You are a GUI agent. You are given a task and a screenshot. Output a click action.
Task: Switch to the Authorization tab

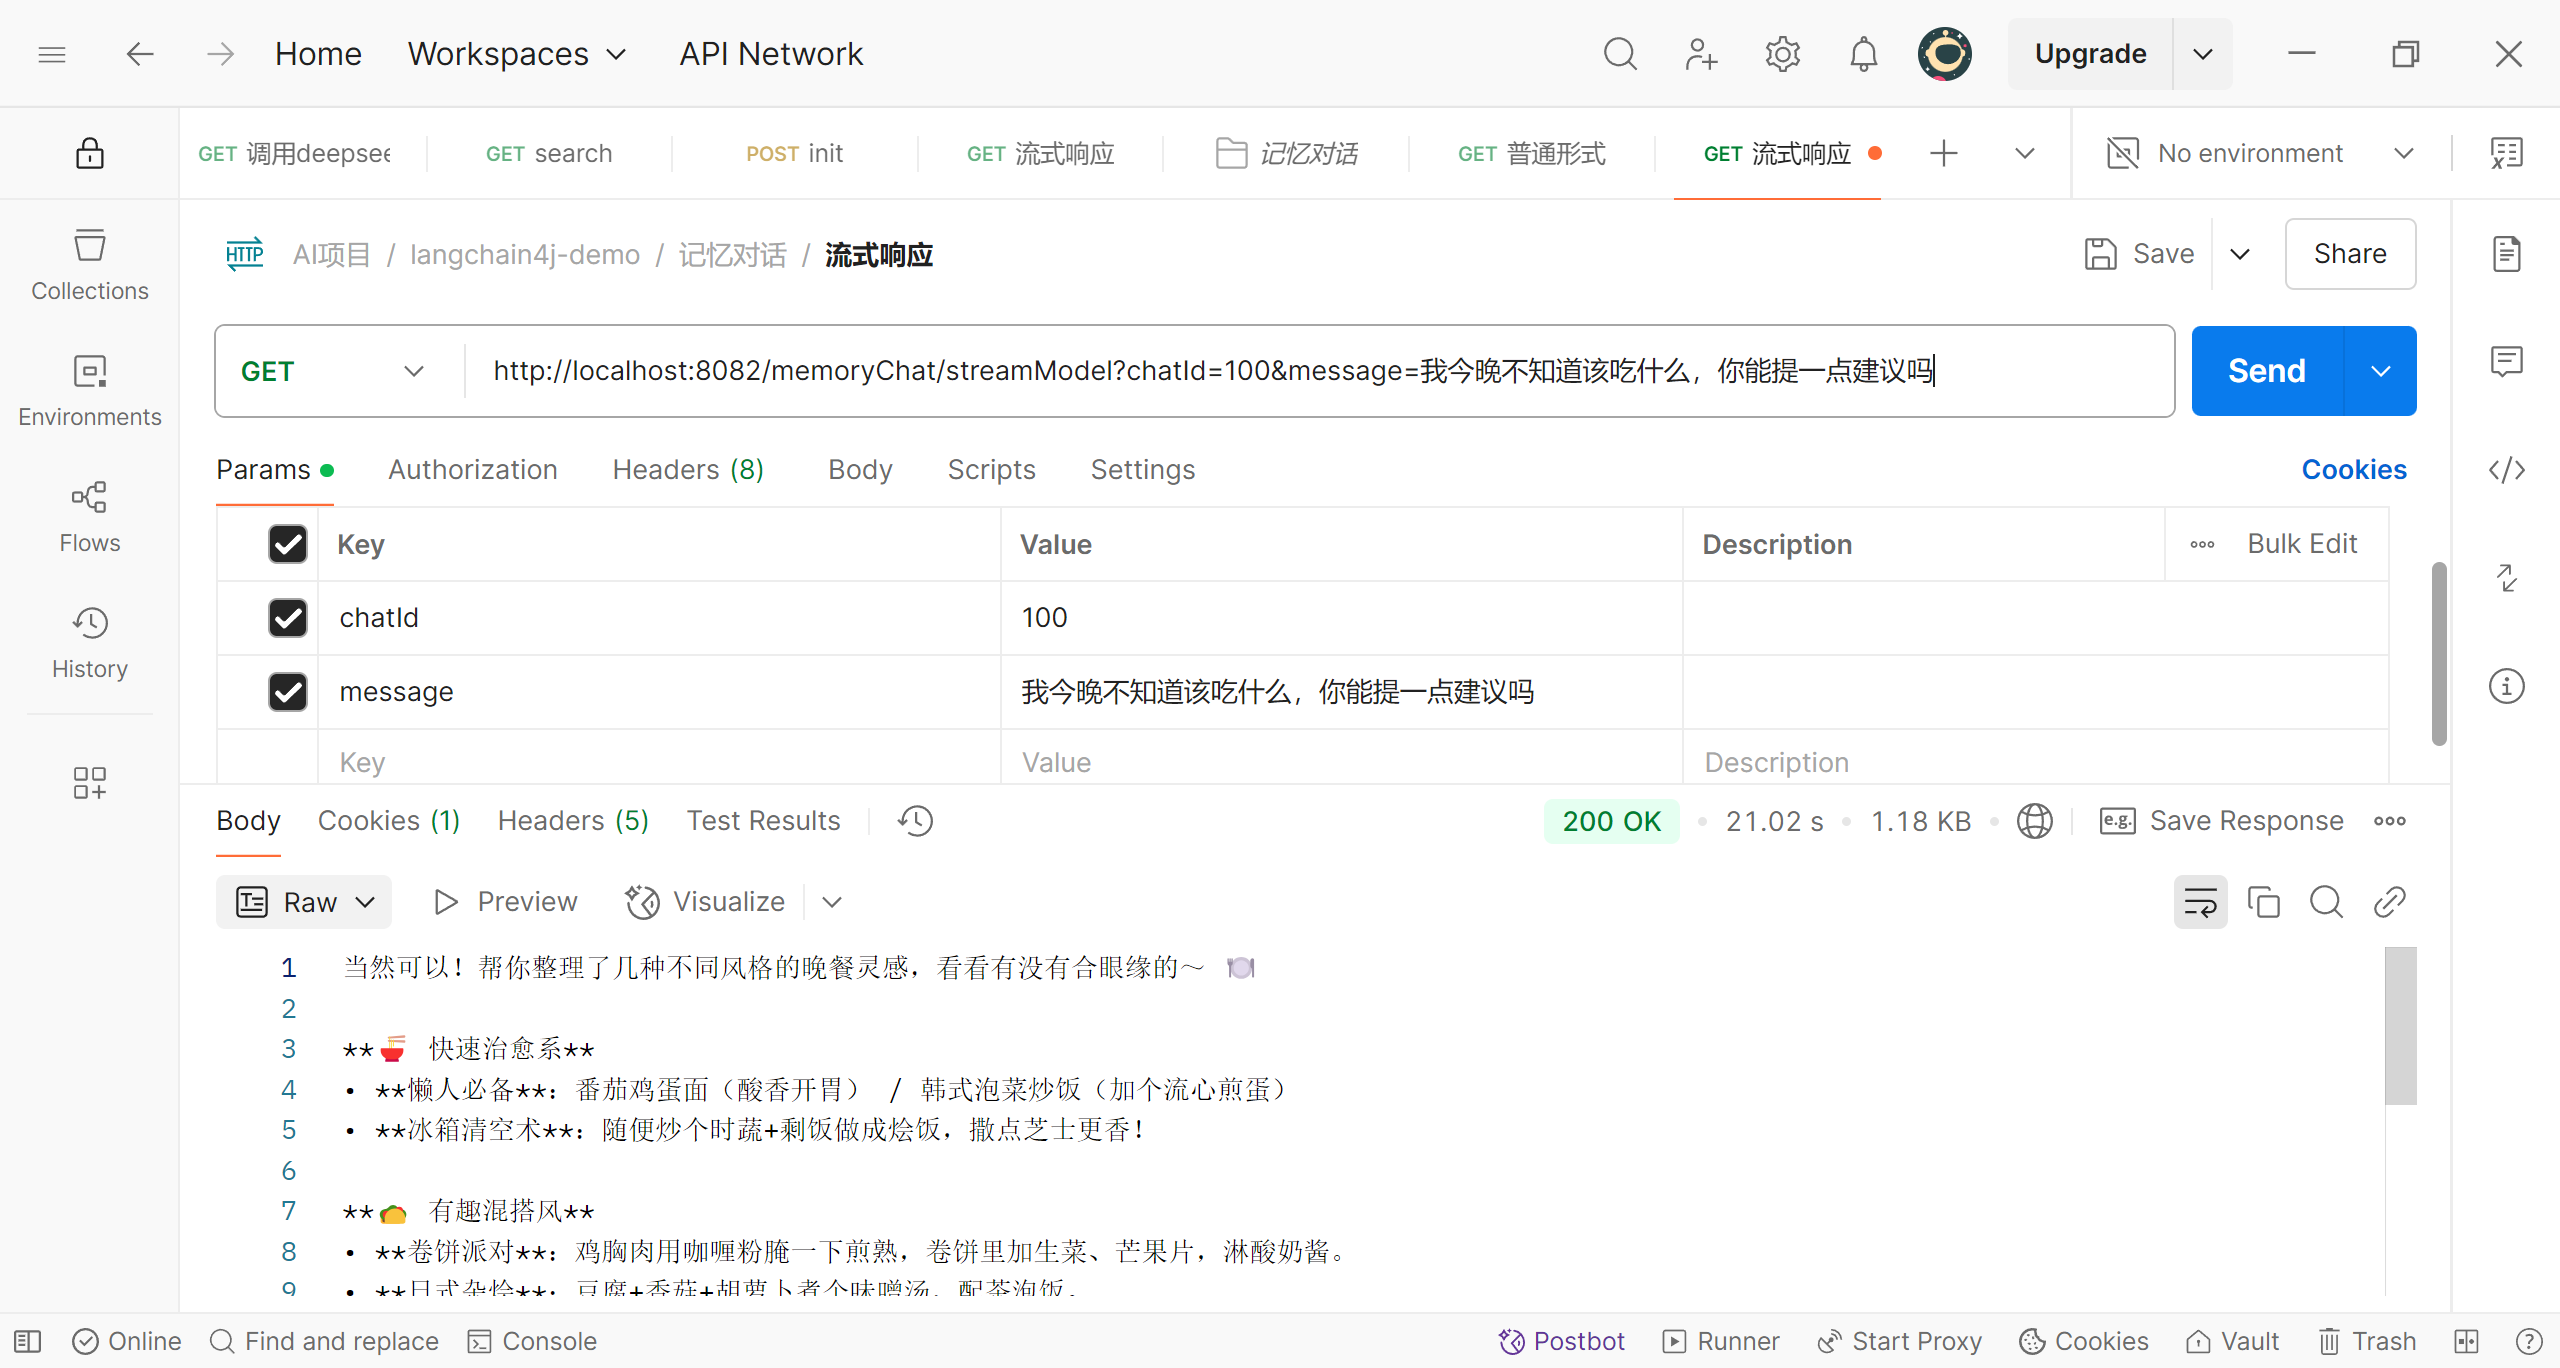coord(472,470)
